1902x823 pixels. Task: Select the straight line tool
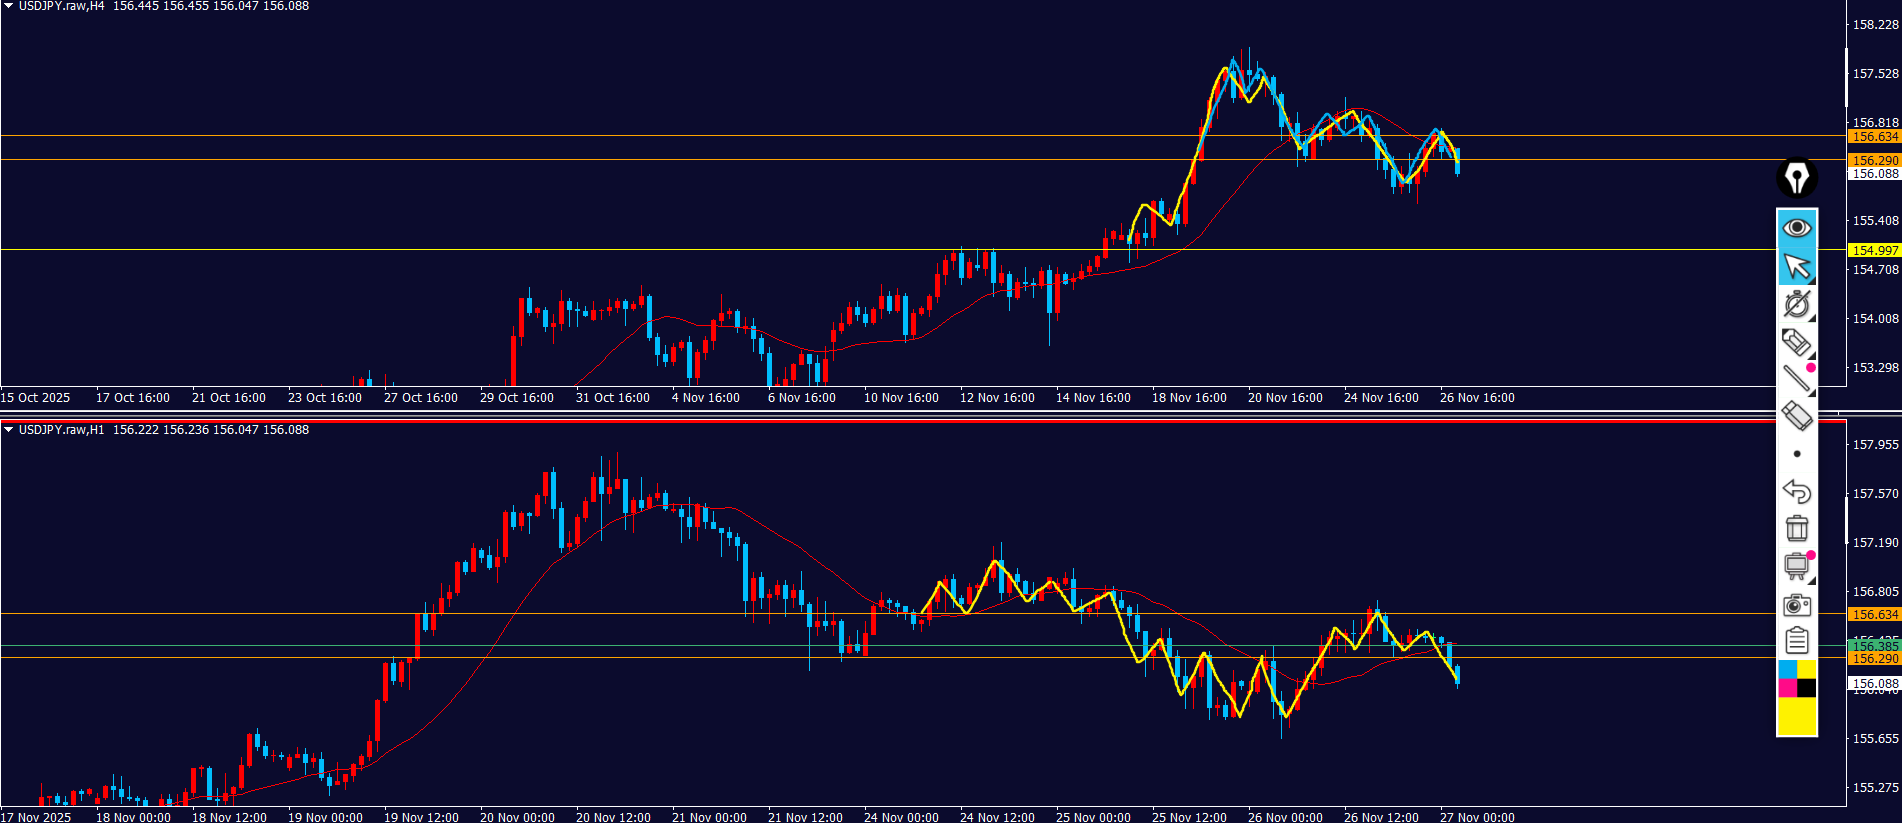pos(1796,378)
